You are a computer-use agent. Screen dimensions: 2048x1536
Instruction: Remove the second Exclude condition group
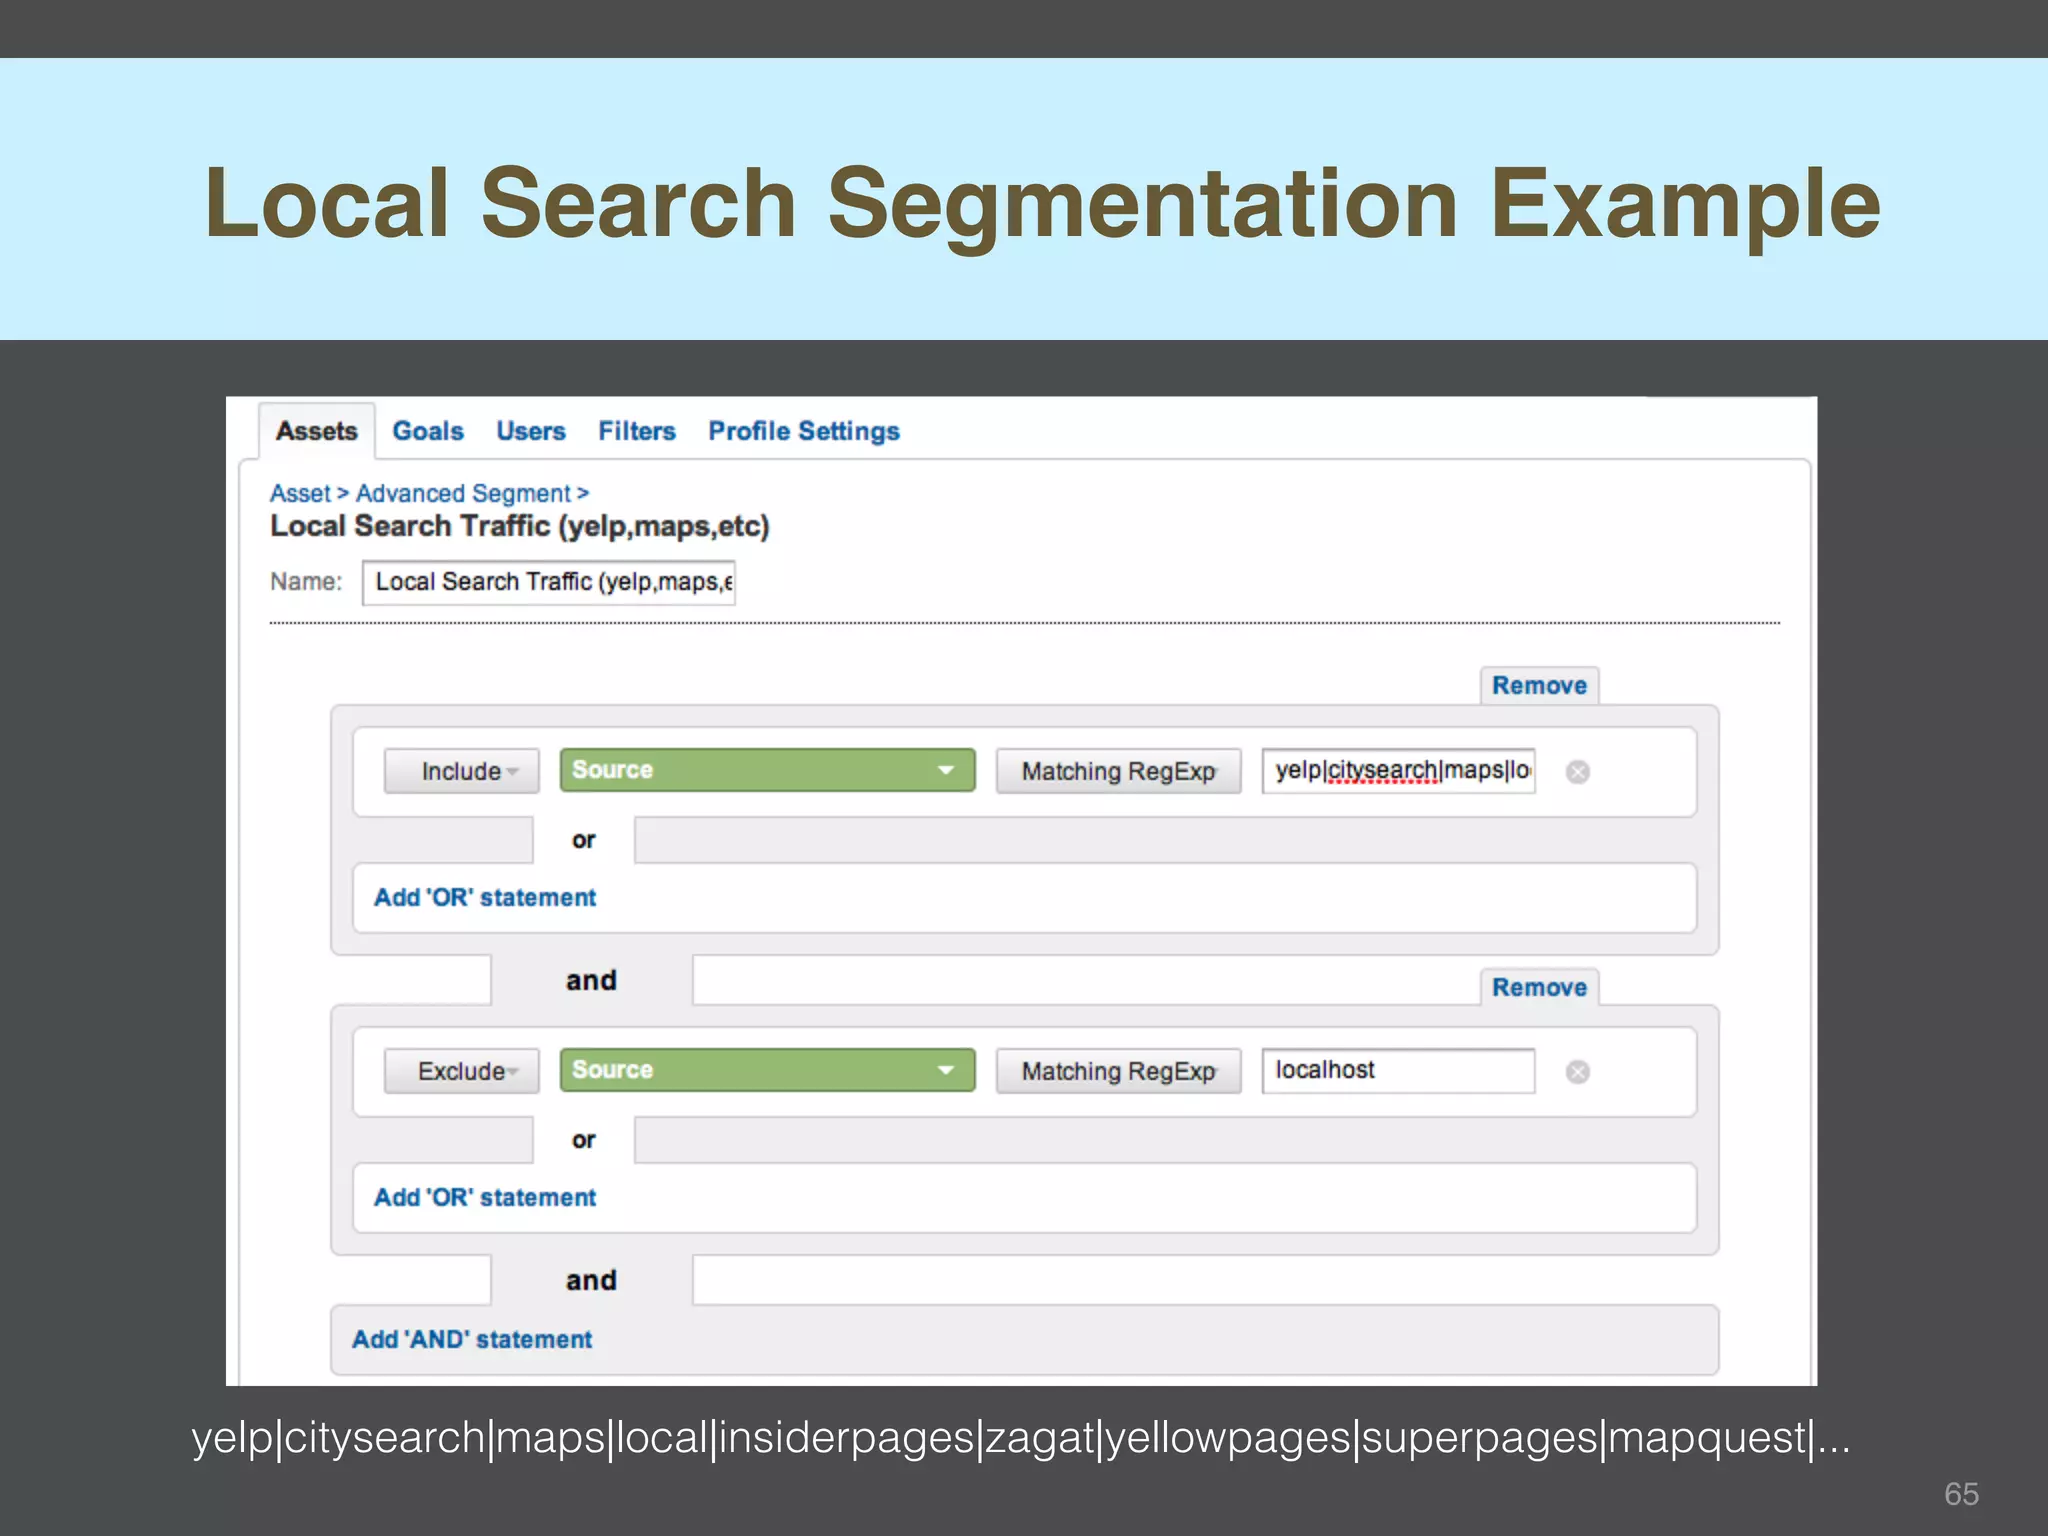click(1539, 987)
